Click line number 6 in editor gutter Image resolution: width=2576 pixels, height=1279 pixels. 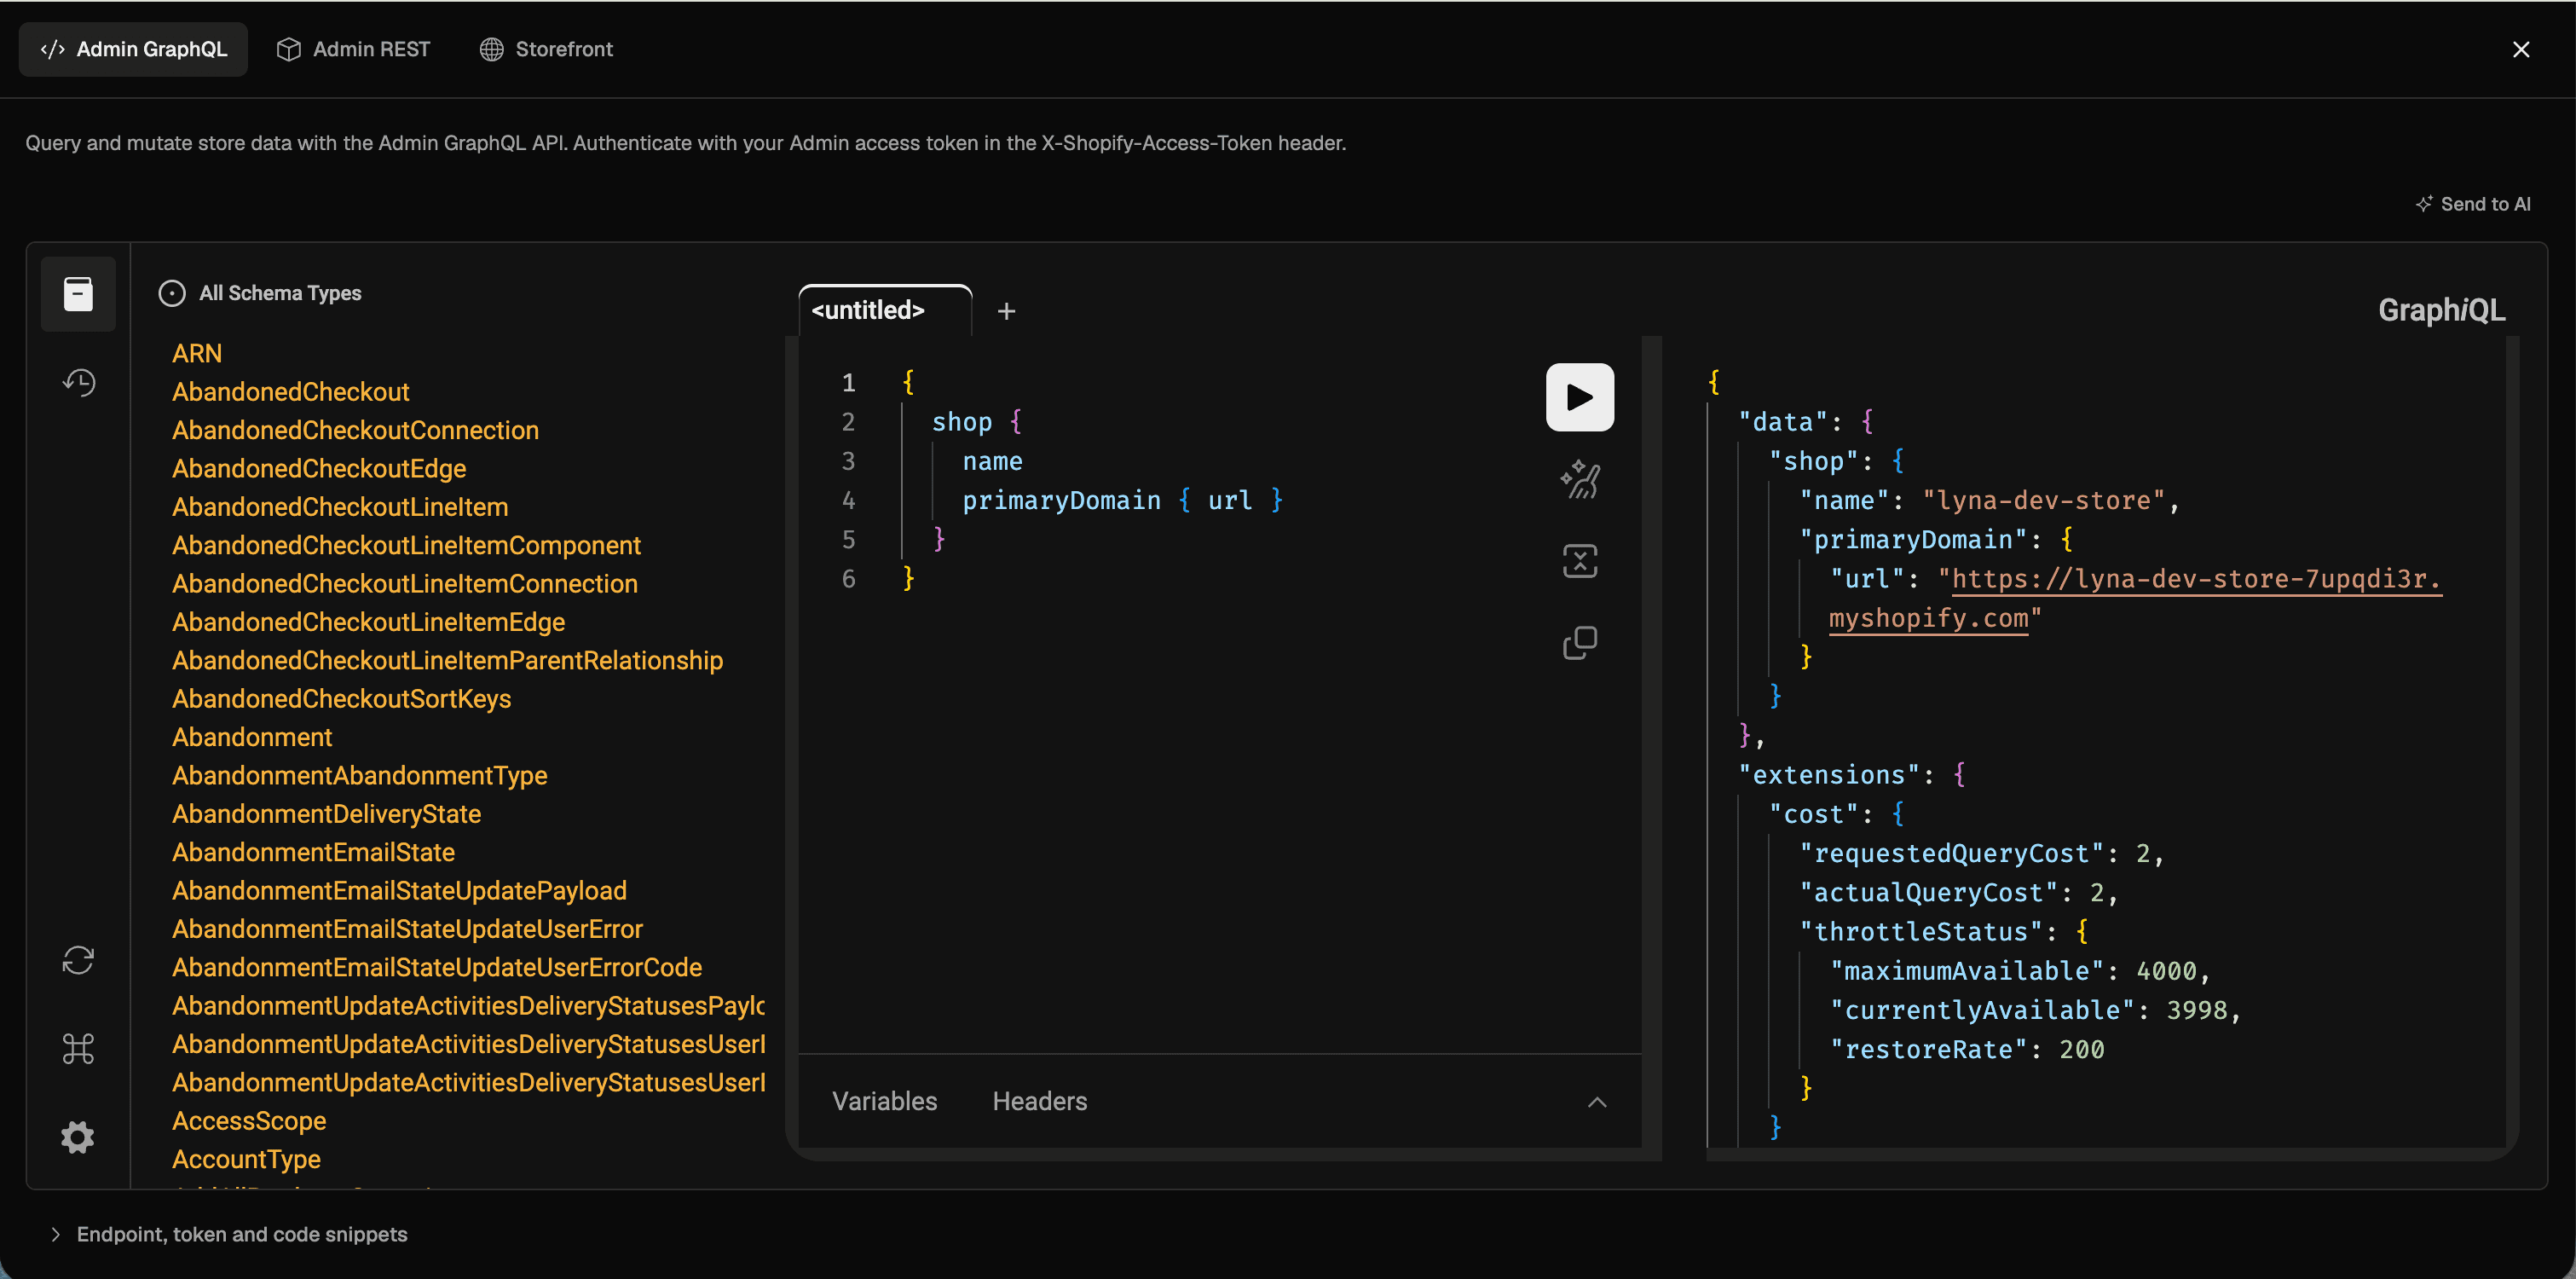click(x=848, y=579)
